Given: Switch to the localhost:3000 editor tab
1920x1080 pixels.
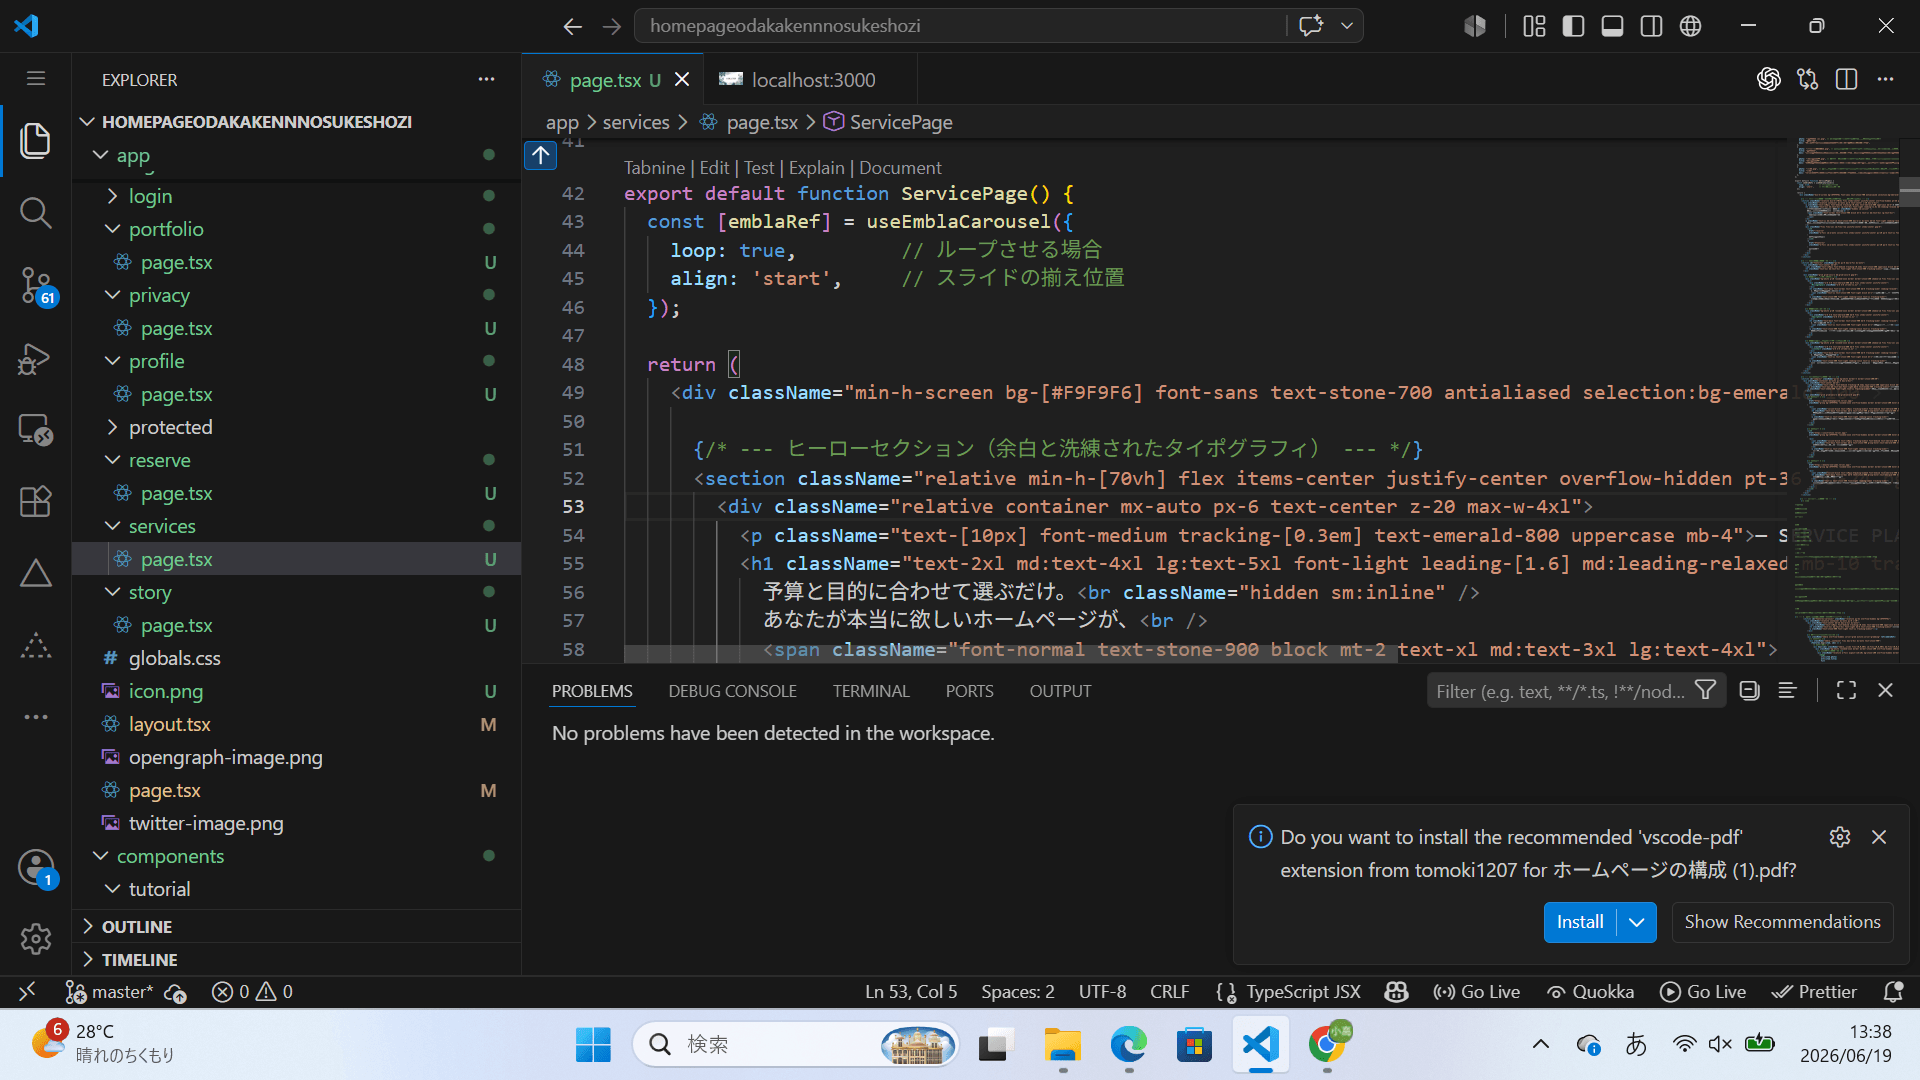Looking at the screenshot, I should tap(797, 80).
